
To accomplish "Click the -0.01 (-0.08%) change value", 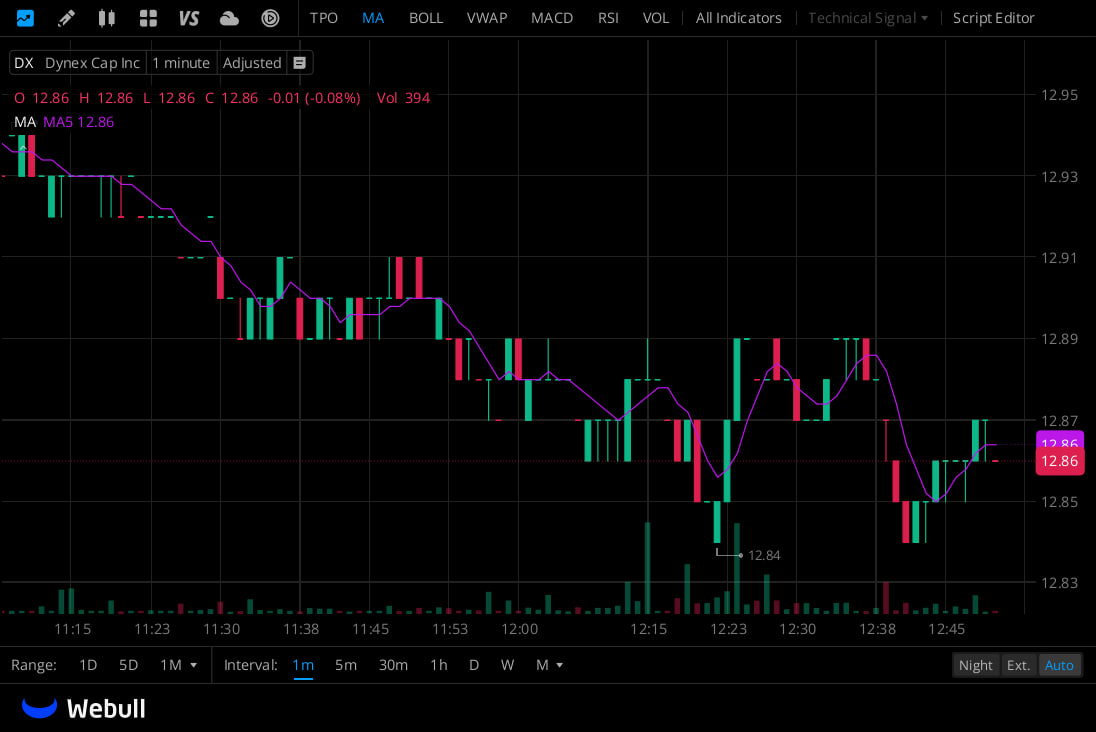I will (314, 98).
